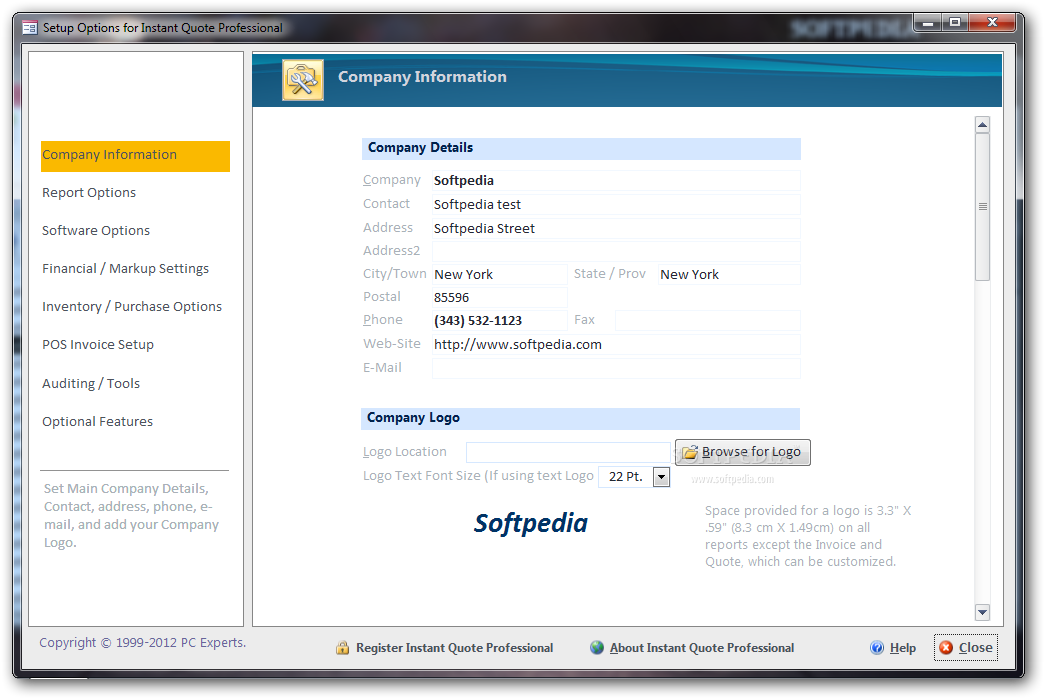Click the empty Logo Location field
The image size is (1045, 699).
pyautogui.click(x=568, y=452)
